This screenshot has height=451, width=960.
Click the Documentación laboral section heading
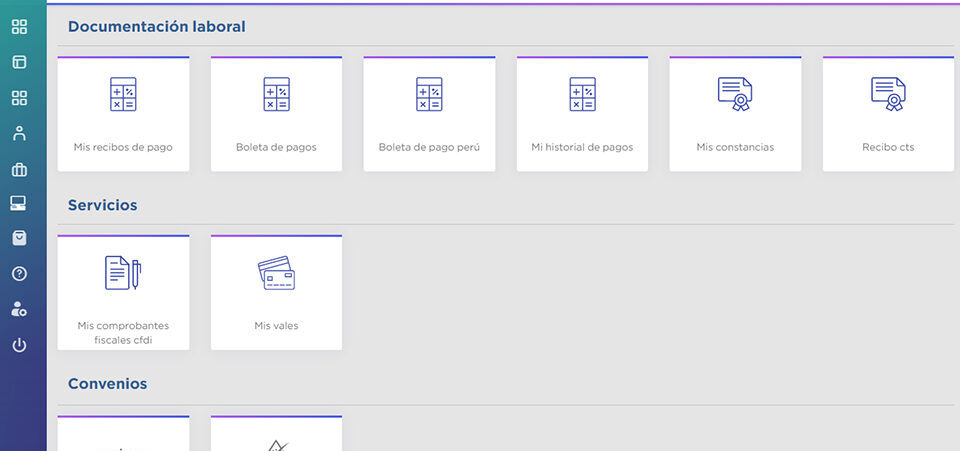[156, 27]
